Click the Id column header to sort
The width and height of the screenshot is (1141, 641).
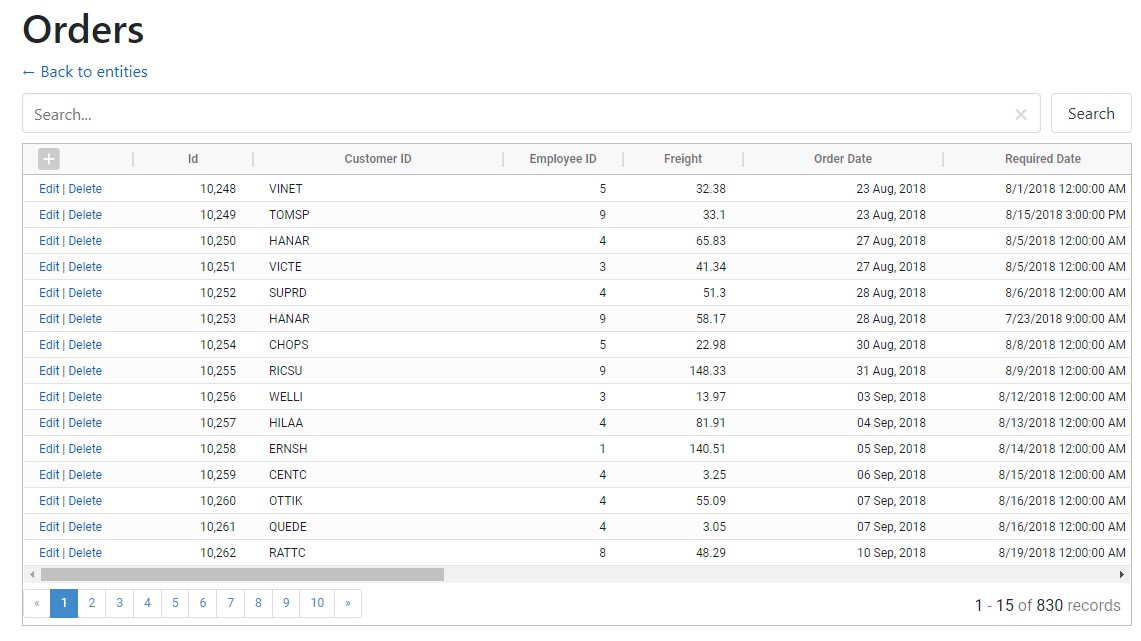[193, 158]
